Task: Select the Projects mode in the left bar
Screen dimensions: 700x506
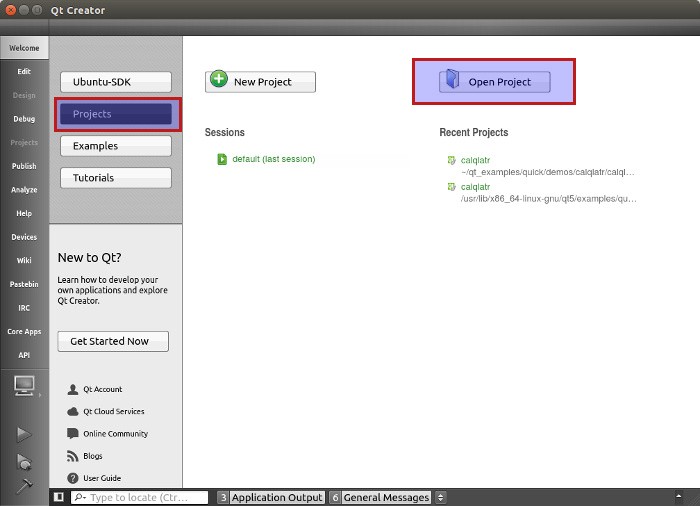Action: (24, 142)
